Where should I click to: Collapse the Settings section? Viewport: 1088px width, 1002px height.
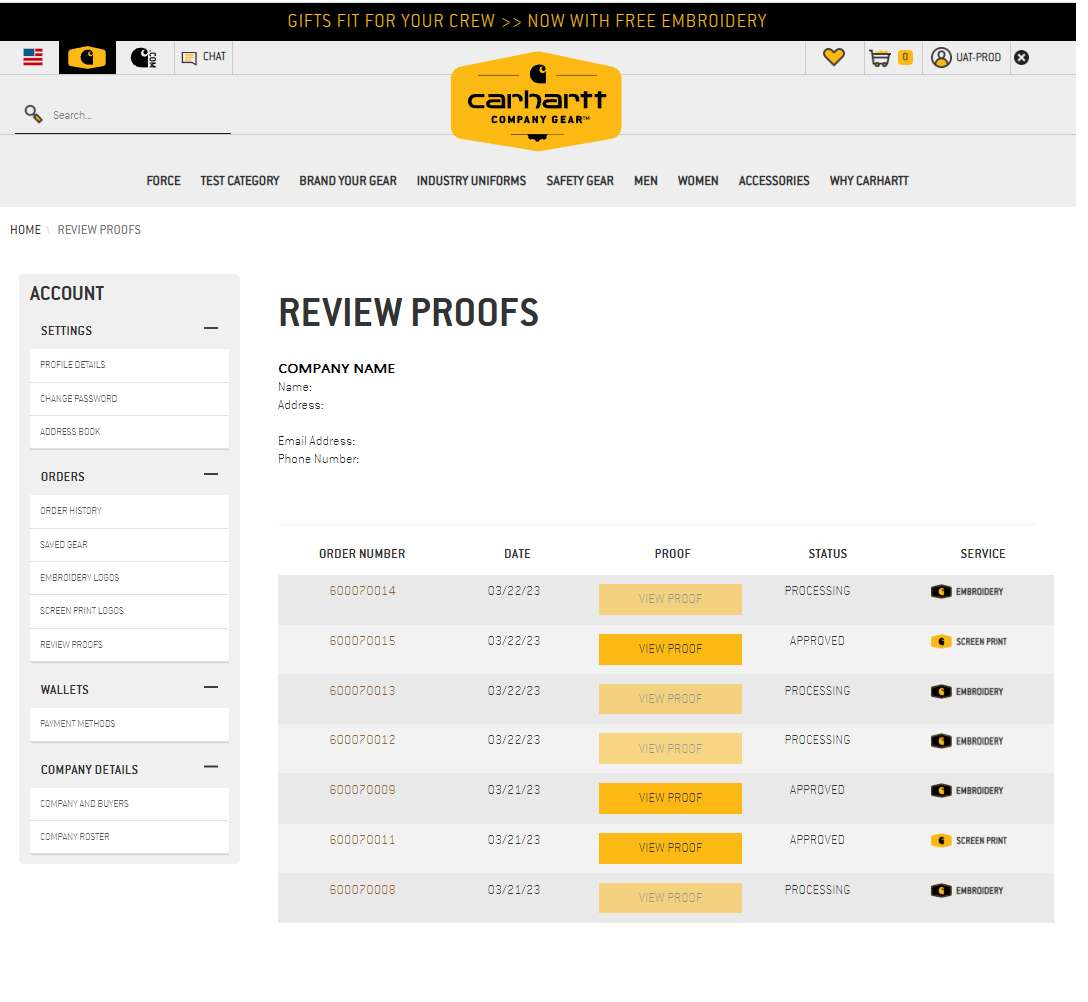click(x=211, y=328)
